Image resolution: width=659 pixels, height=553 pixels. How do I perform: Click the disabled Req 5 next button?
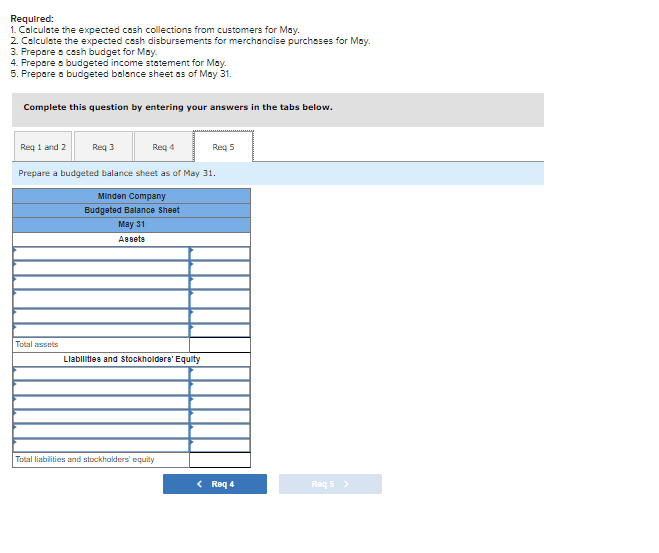click(x=330, y=484)
